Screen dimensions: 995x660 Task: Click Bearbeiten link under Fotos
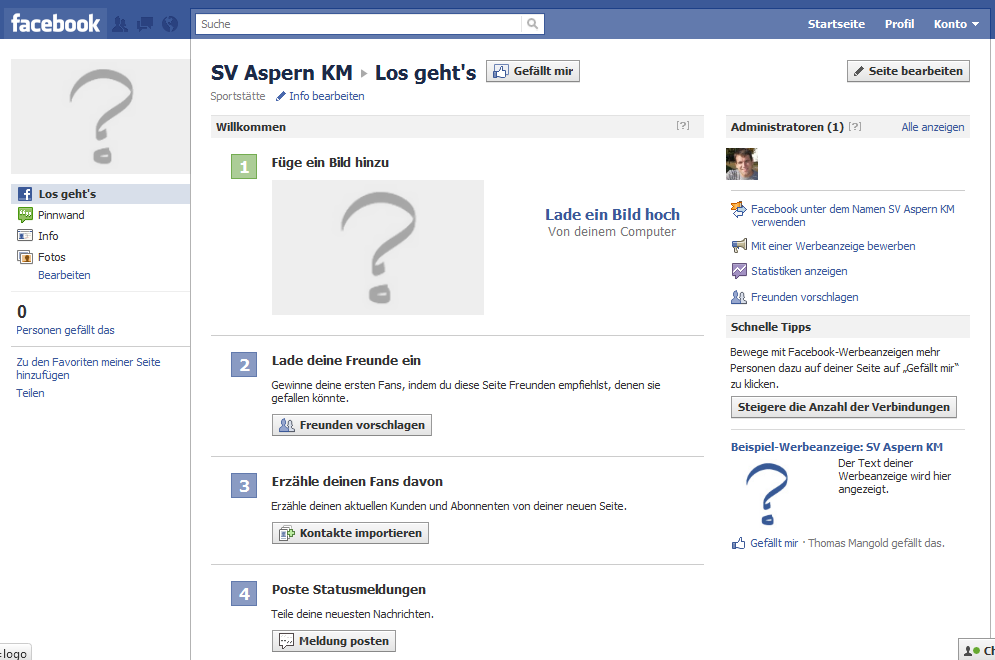click(64, 275)
